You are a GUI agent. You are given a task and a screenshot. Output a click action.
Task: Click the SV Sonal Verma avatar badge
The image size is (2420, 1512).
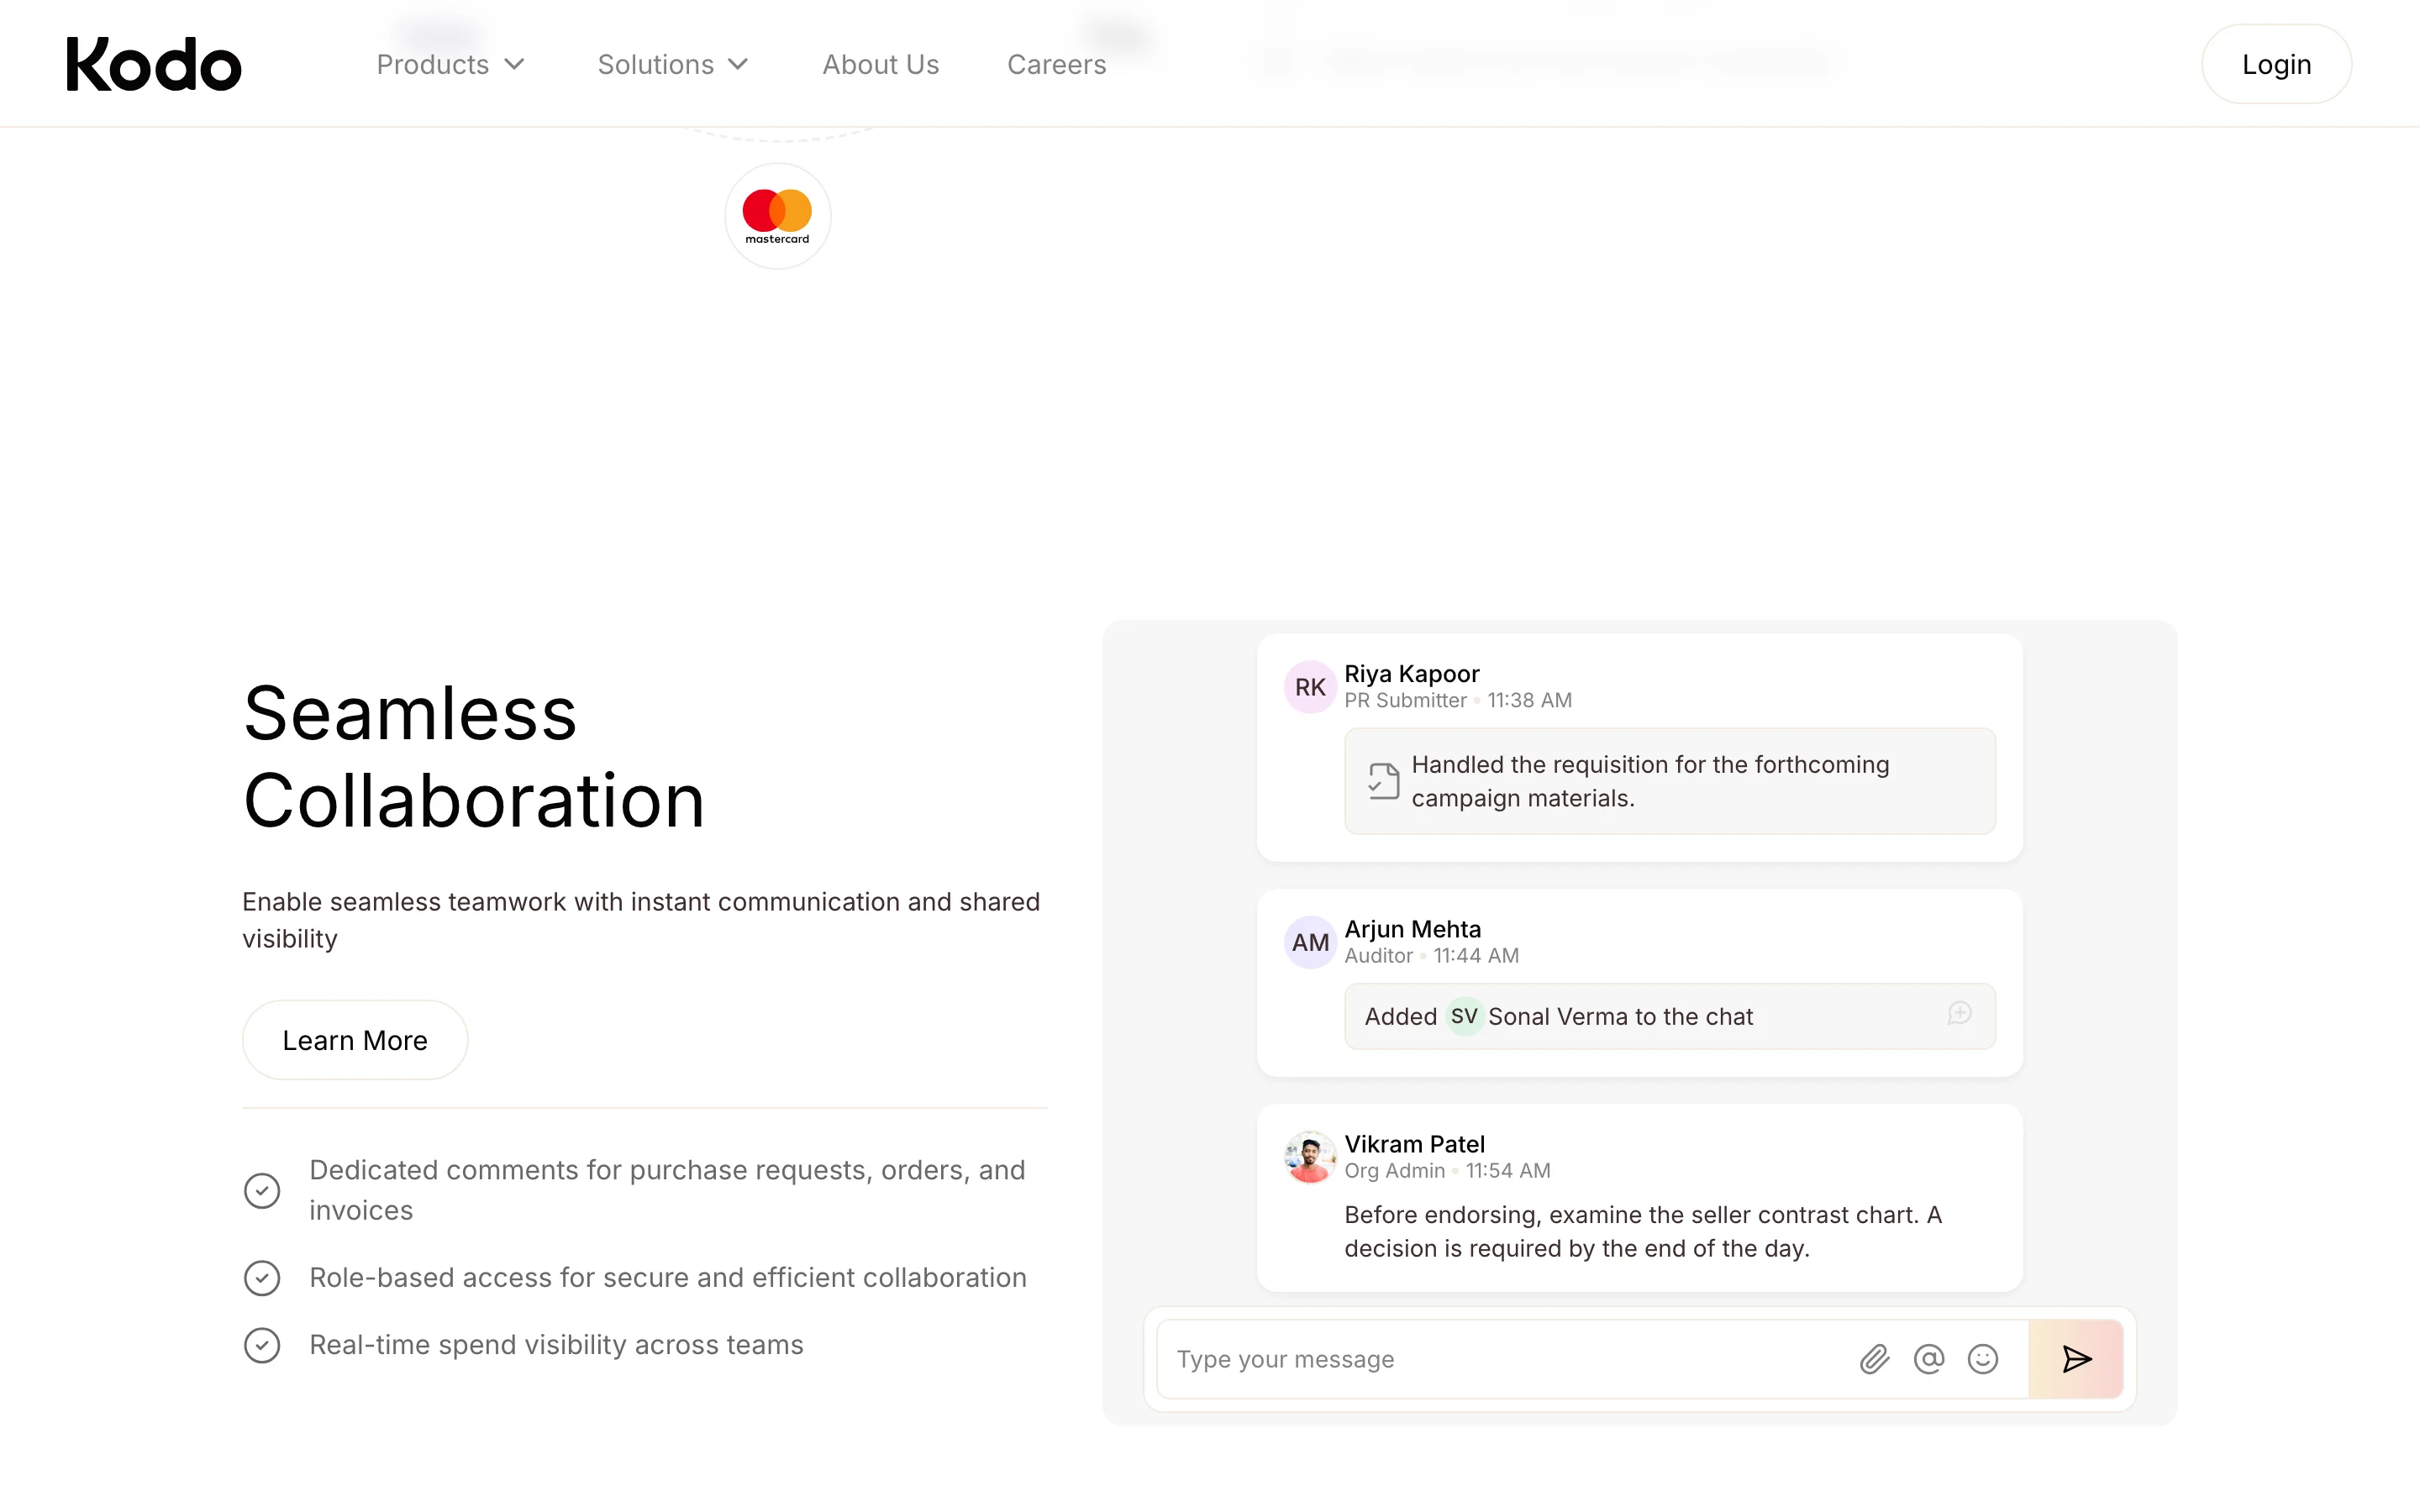coord(1464,1016)
